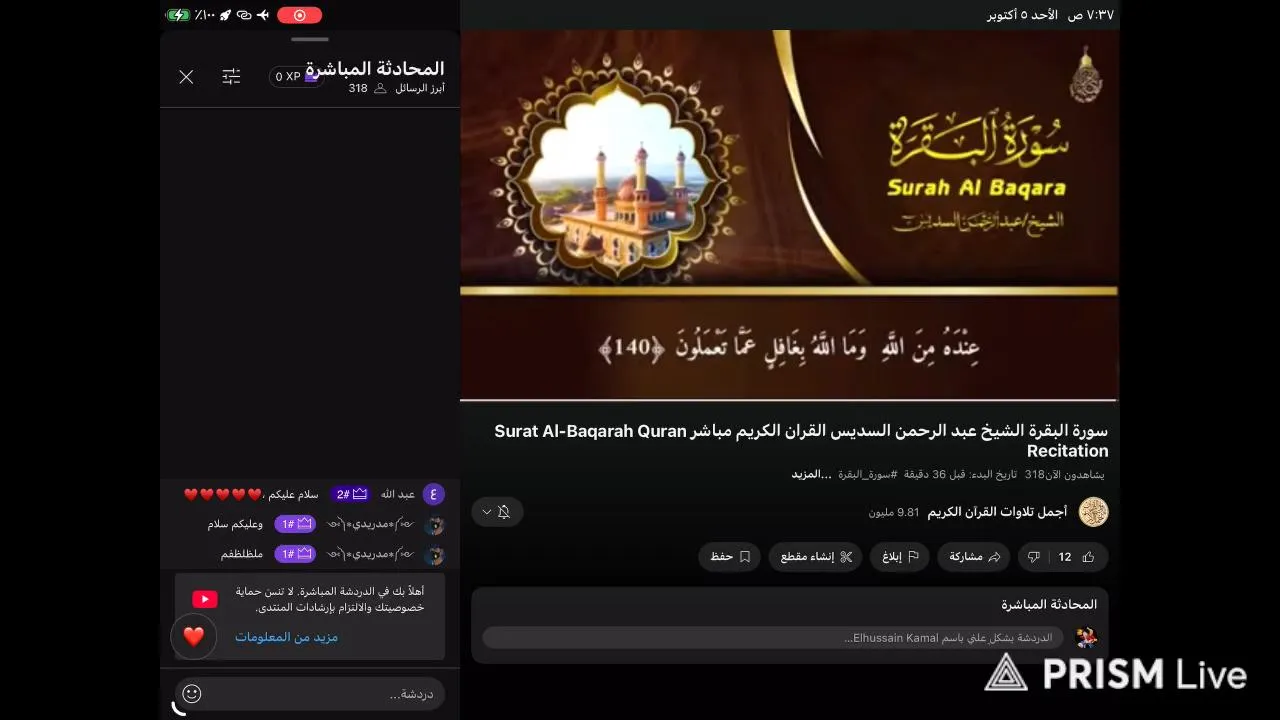Image resolution: width=1280 pixels, height=720 pixels.
Task: Open the 'مزيد من المعلومات' link
Action: point(286,637)
